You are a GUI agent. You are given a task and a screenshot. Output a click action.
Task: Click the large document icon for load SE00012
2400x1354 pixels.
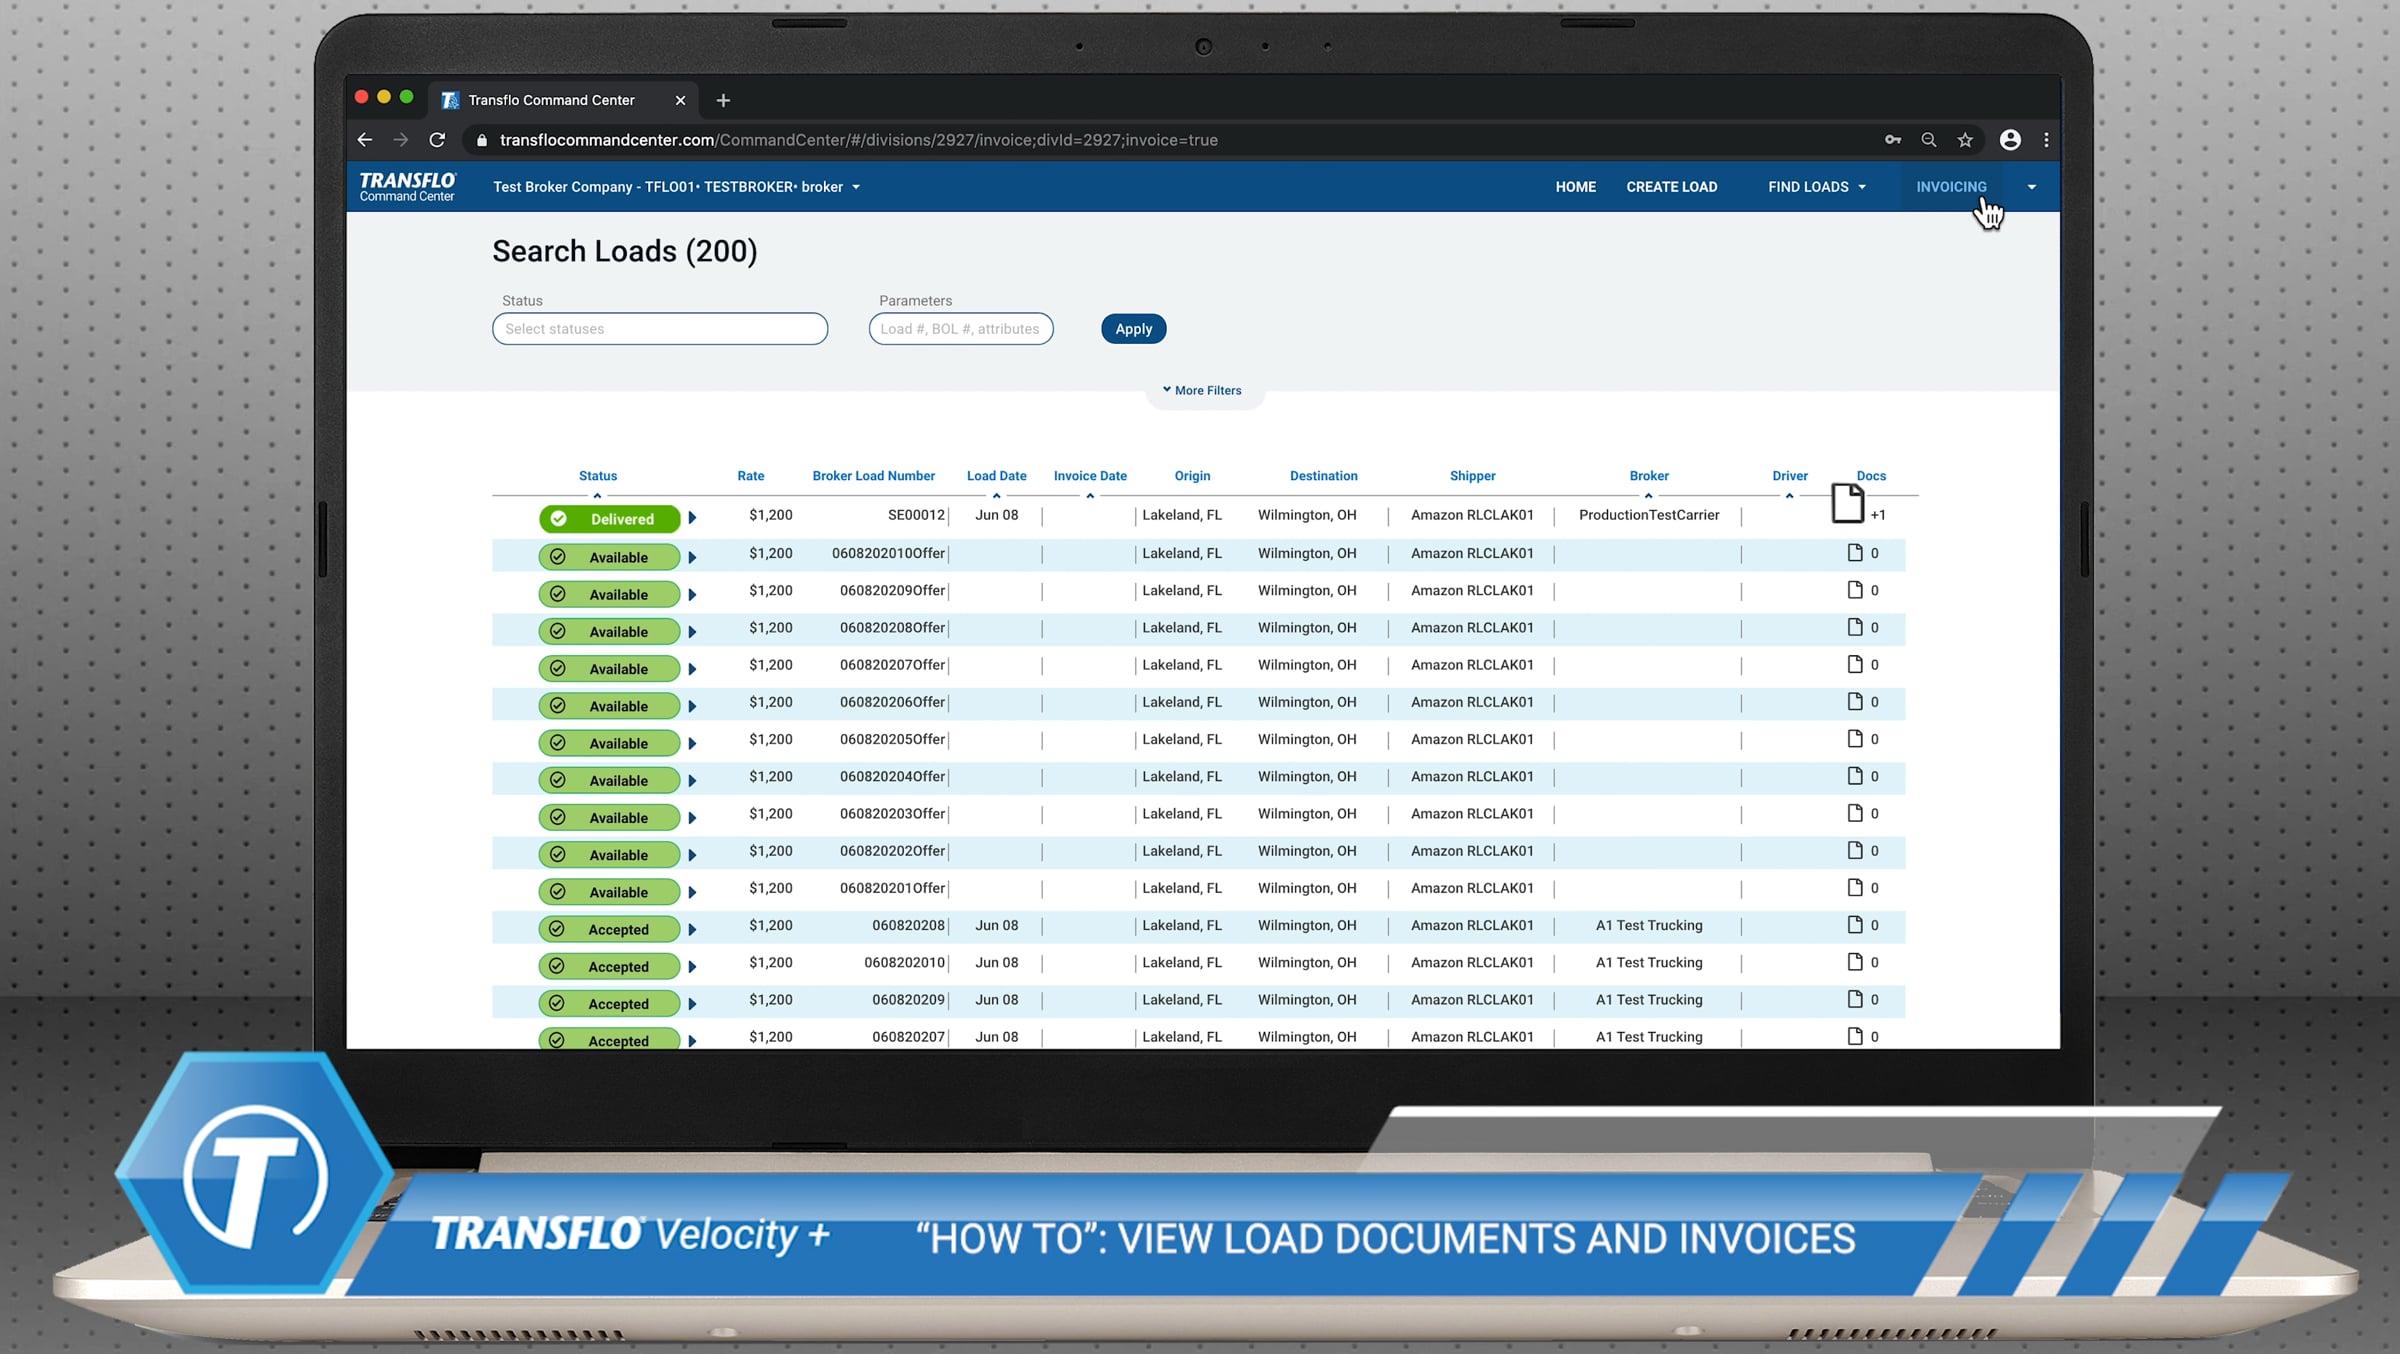click(1846, 503)
